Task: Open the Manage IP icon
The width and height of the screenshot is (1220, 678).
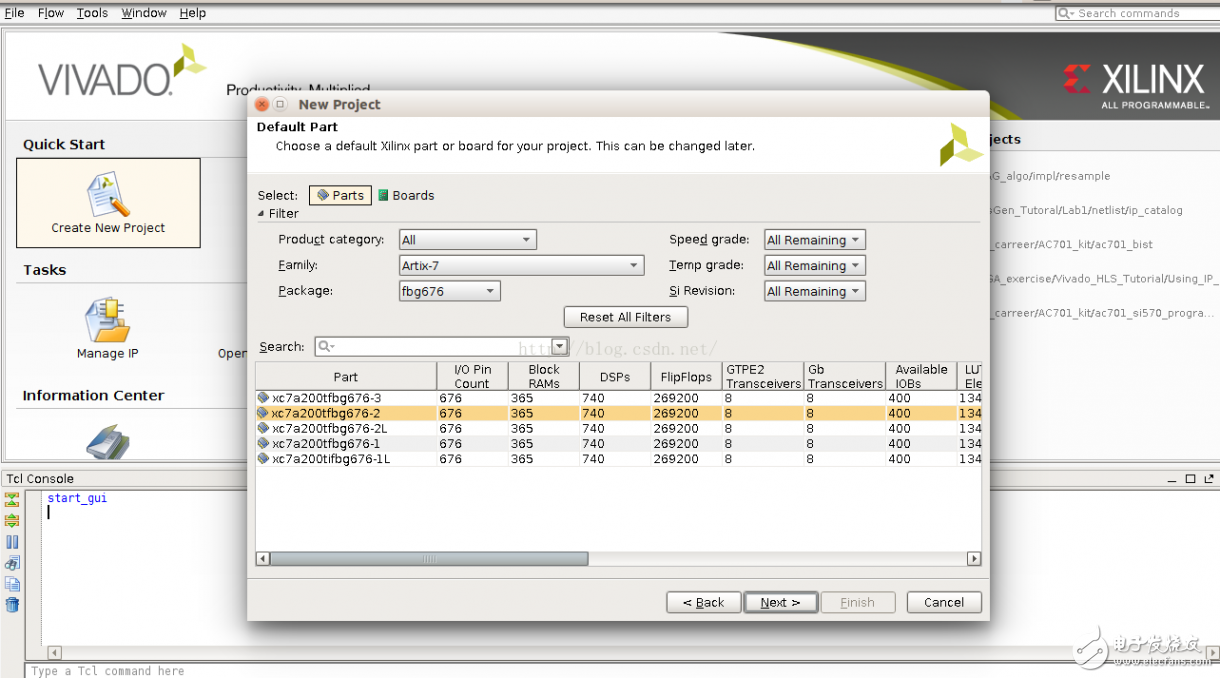Action: click(x=107, y=320)
